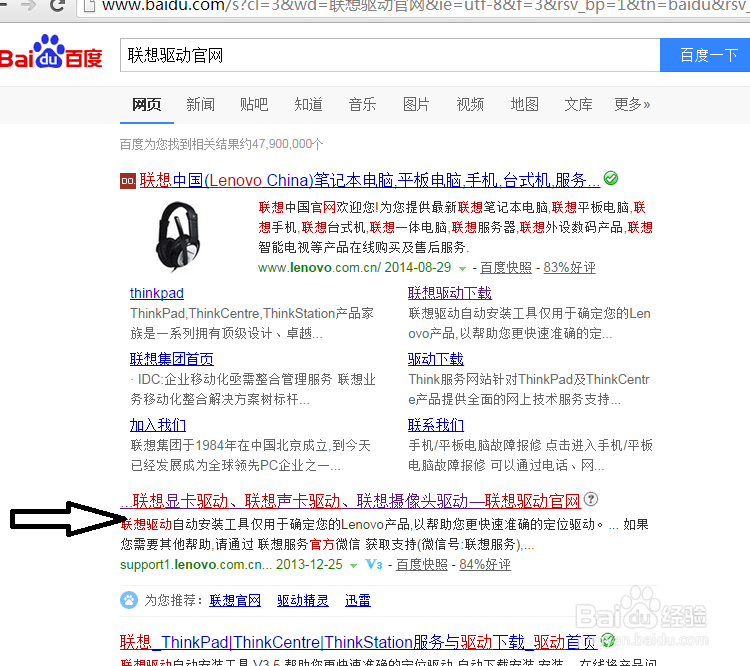
Task: Click the 百度一下 search button
Action: tap(705, 55)
